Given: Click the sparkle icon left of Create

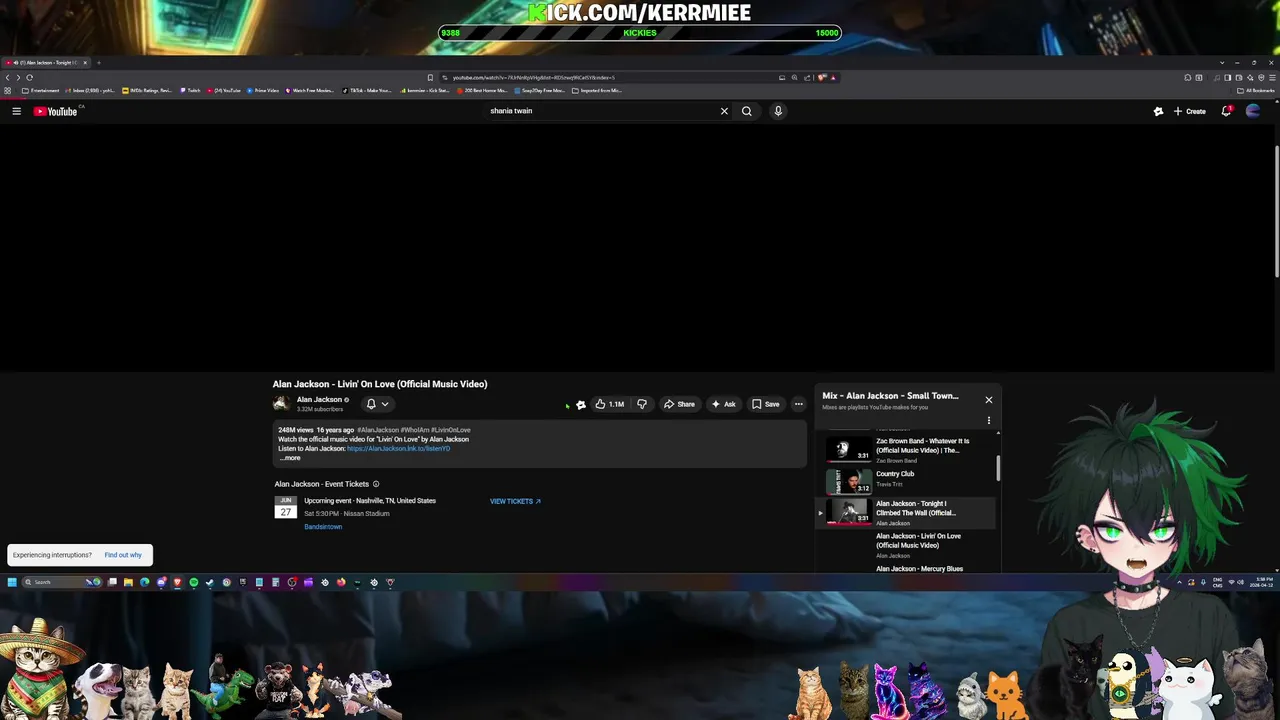Looking at the screenshot, I should click(x=1158, y=111).
